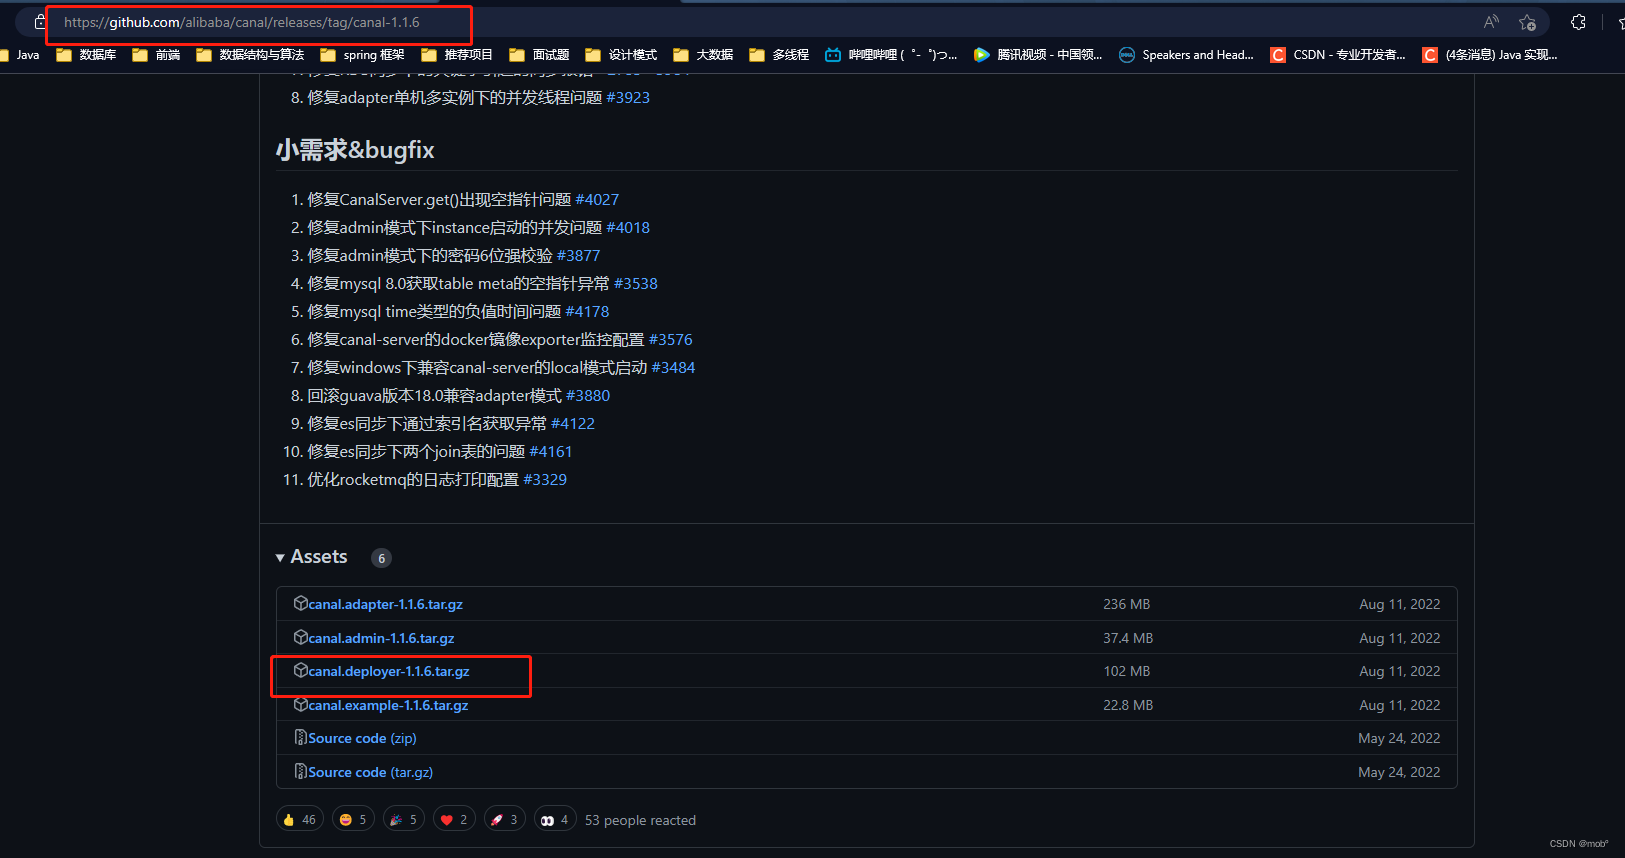Click package icon beside canal.admin file
Image resolution: width=1625 pixels, height=858 pixels.
pyautogui.click(x=300, y=637)
